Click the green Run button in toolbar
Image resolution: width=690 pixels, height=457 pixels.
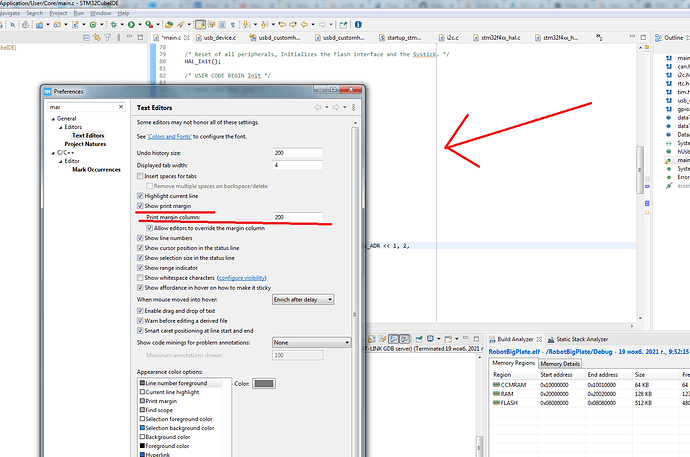[x=131, y=25]
